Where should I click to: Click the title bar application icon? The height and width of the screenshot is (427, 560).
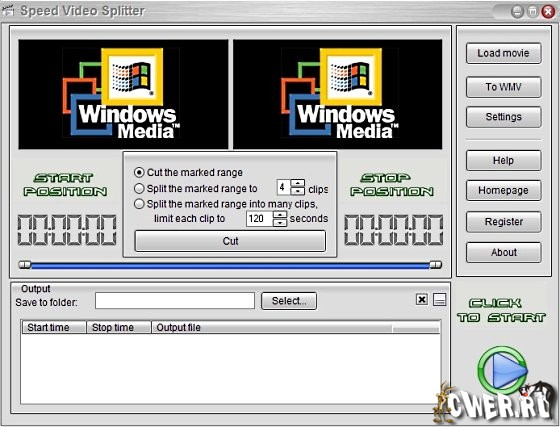(8, 11)
